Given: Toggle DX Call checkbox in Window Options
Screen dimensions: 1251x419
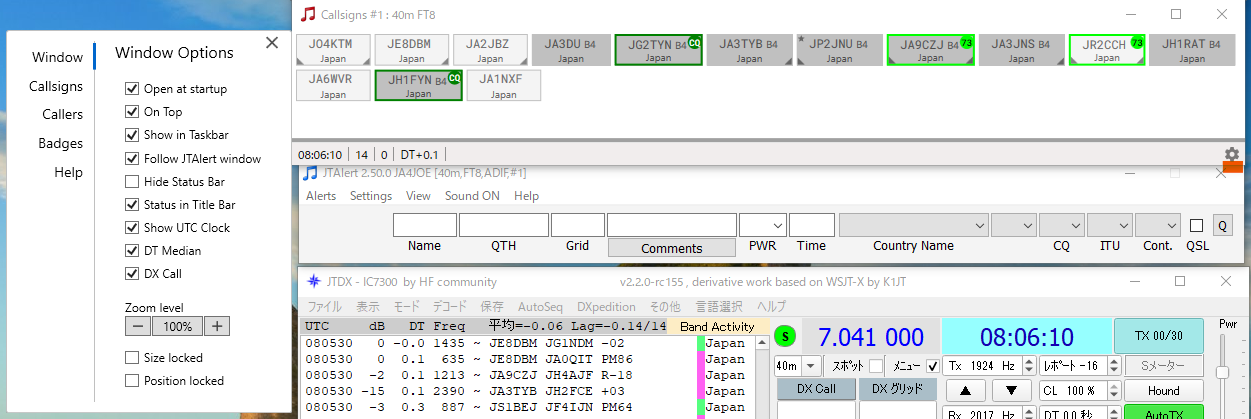Looking at the screenshot, I should [x=132, y=273].
